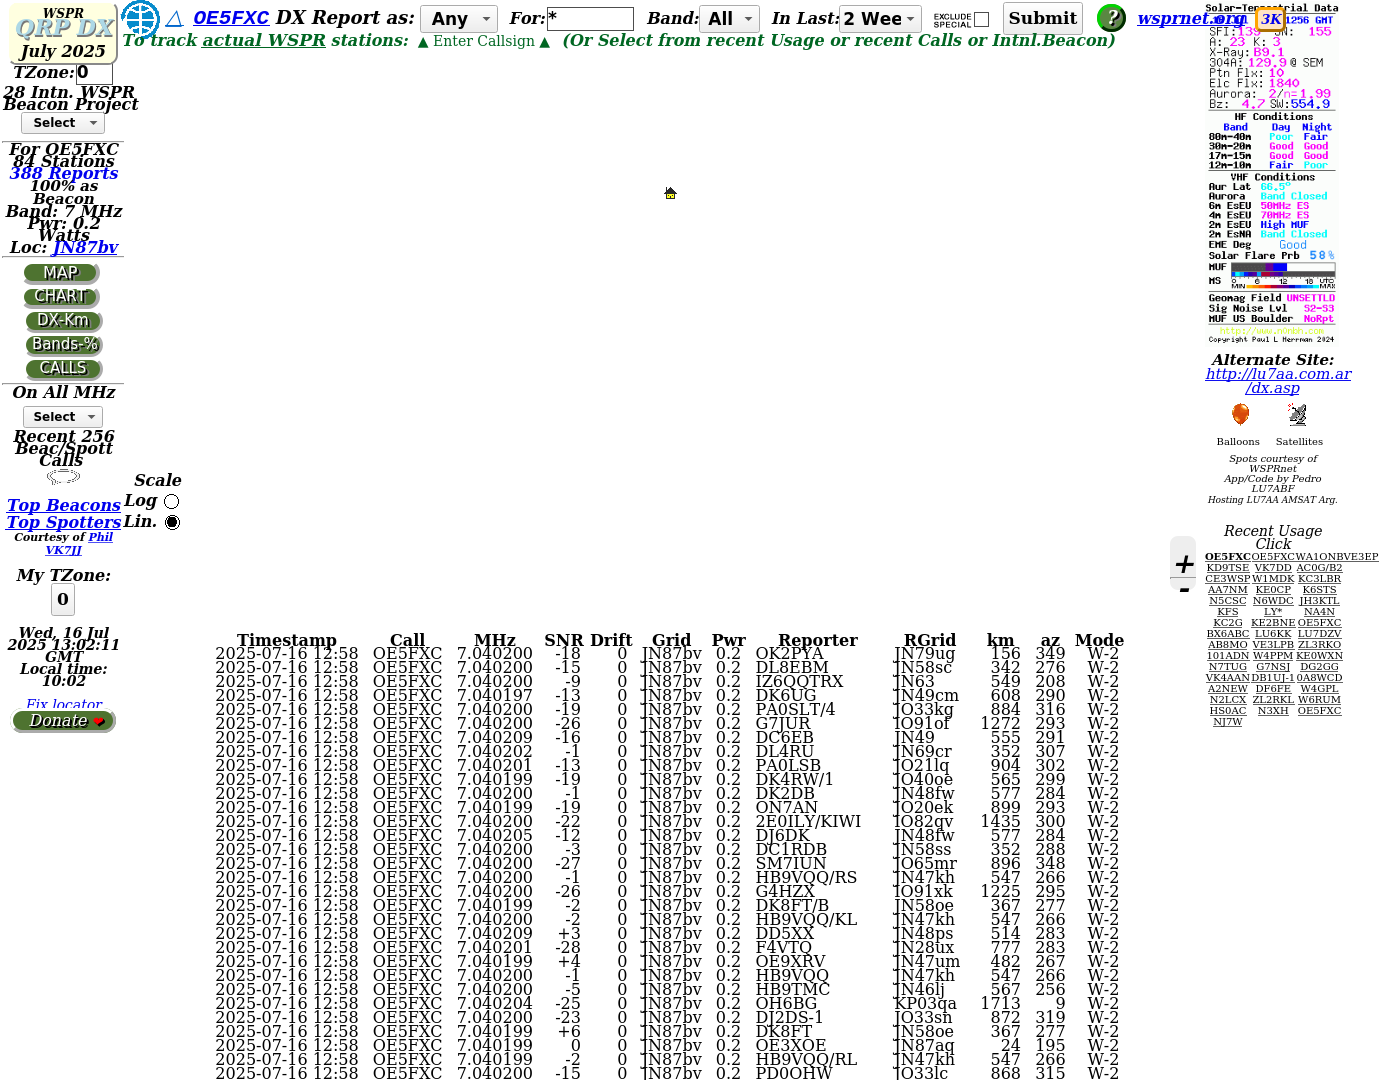Open the Balloons tracker icon
The height and width of the screenshot is (1080, 1384).
point(1240,415)
